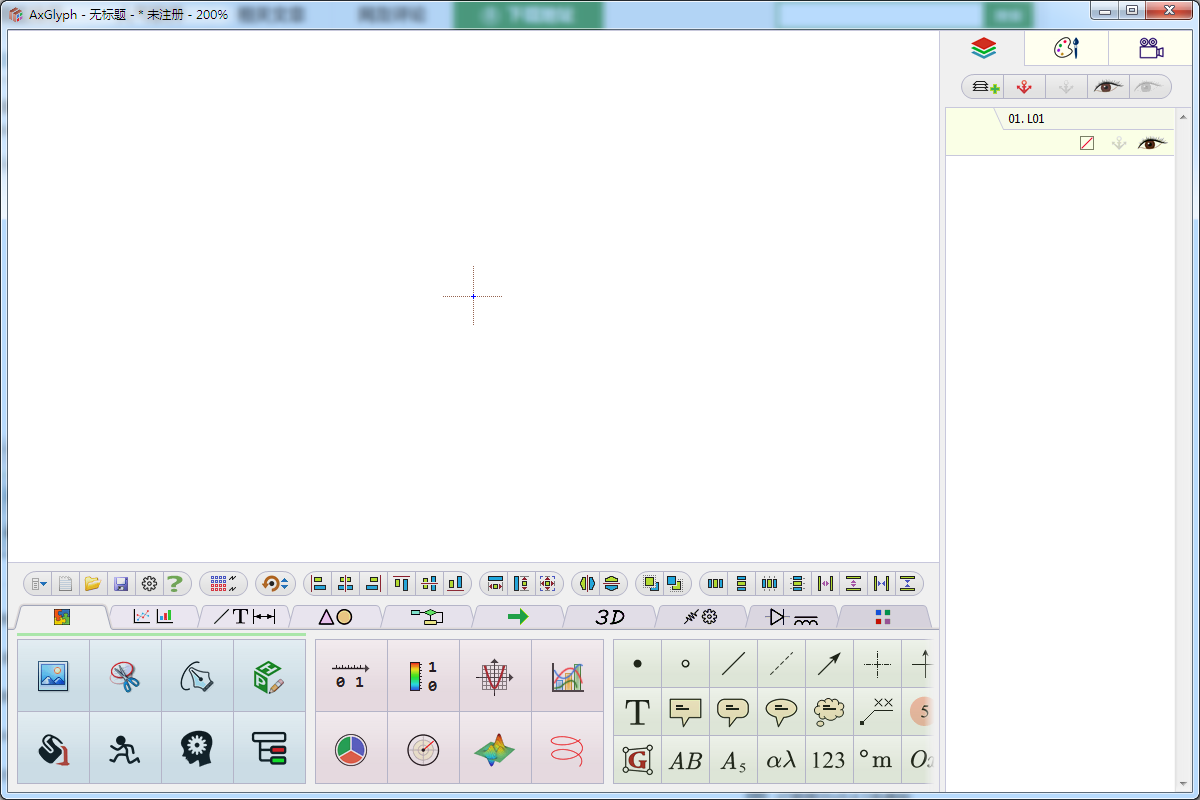Open settings with the gear icon

click(149, 583)
